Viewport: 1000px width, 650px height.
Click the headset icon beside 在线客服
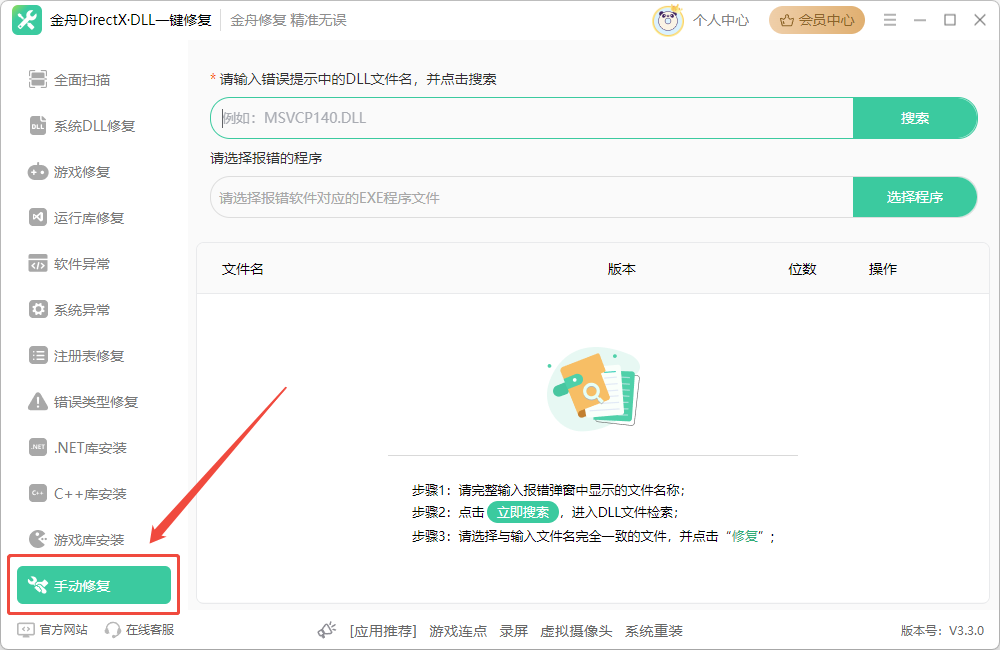[113, 630]
